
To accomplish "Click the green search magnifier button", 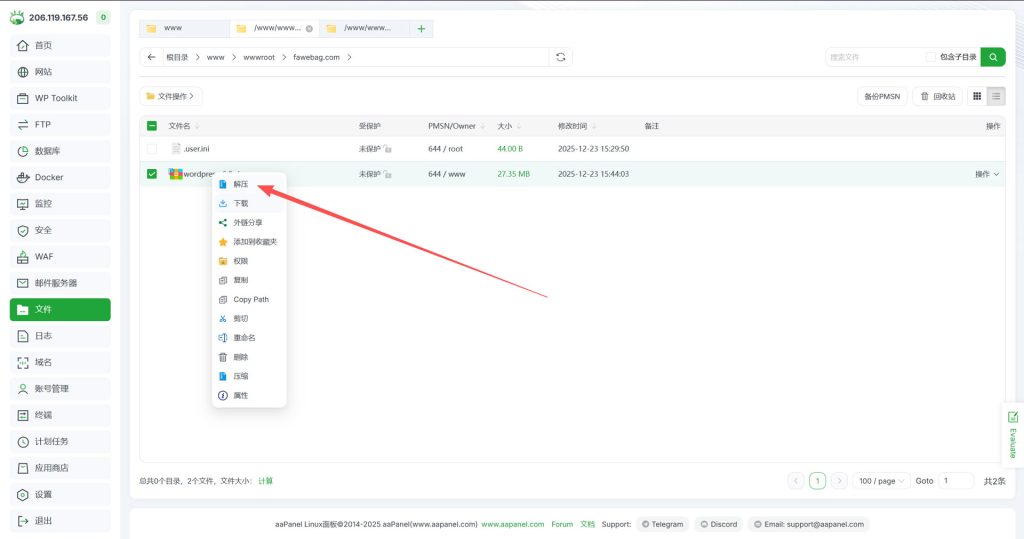I will pyautogui.click(x=993, y=57).
